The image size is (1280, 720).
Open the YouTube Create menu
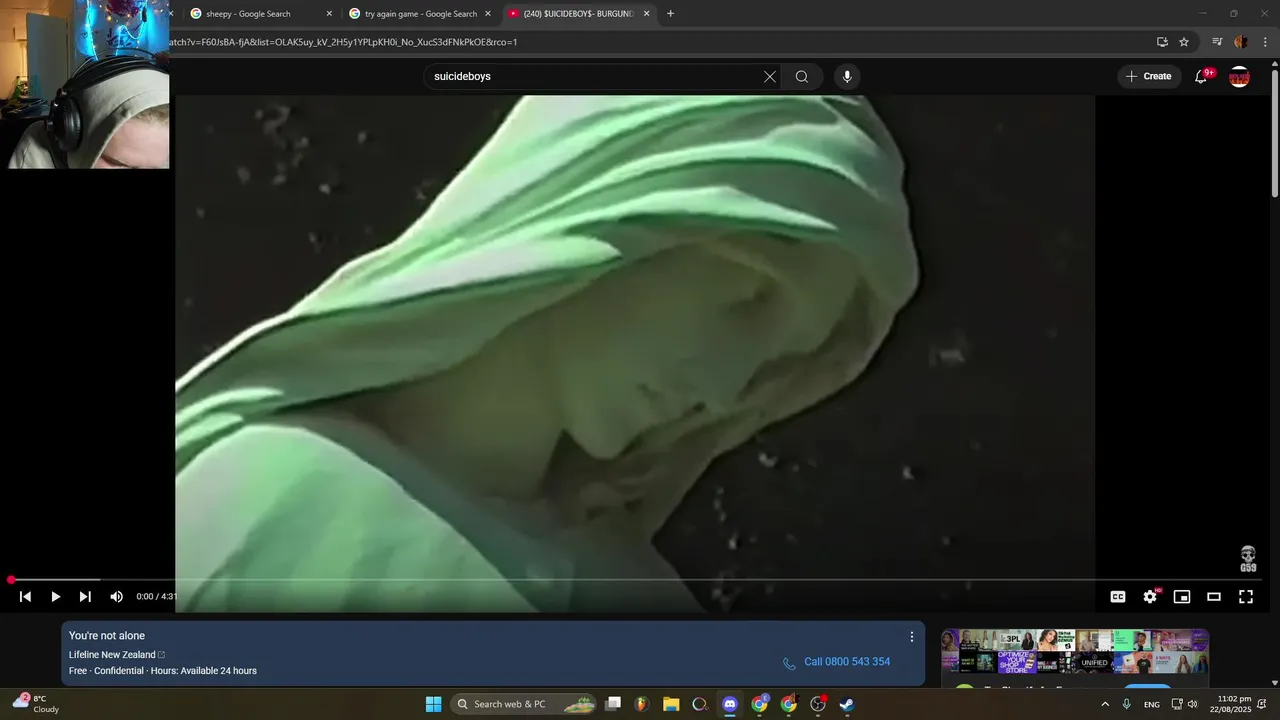(1149, 77)
